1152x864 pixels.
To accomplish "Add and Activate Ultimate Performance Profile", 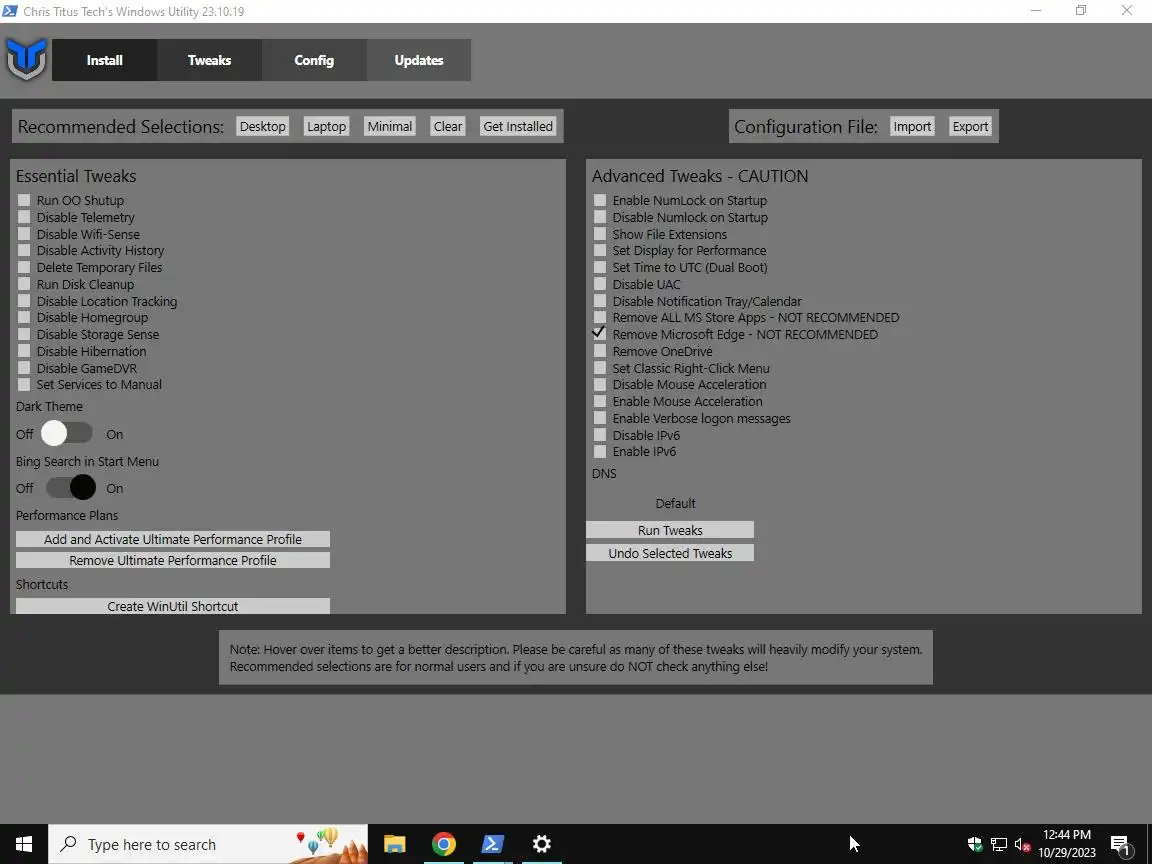I will click(x=173, y=539).
